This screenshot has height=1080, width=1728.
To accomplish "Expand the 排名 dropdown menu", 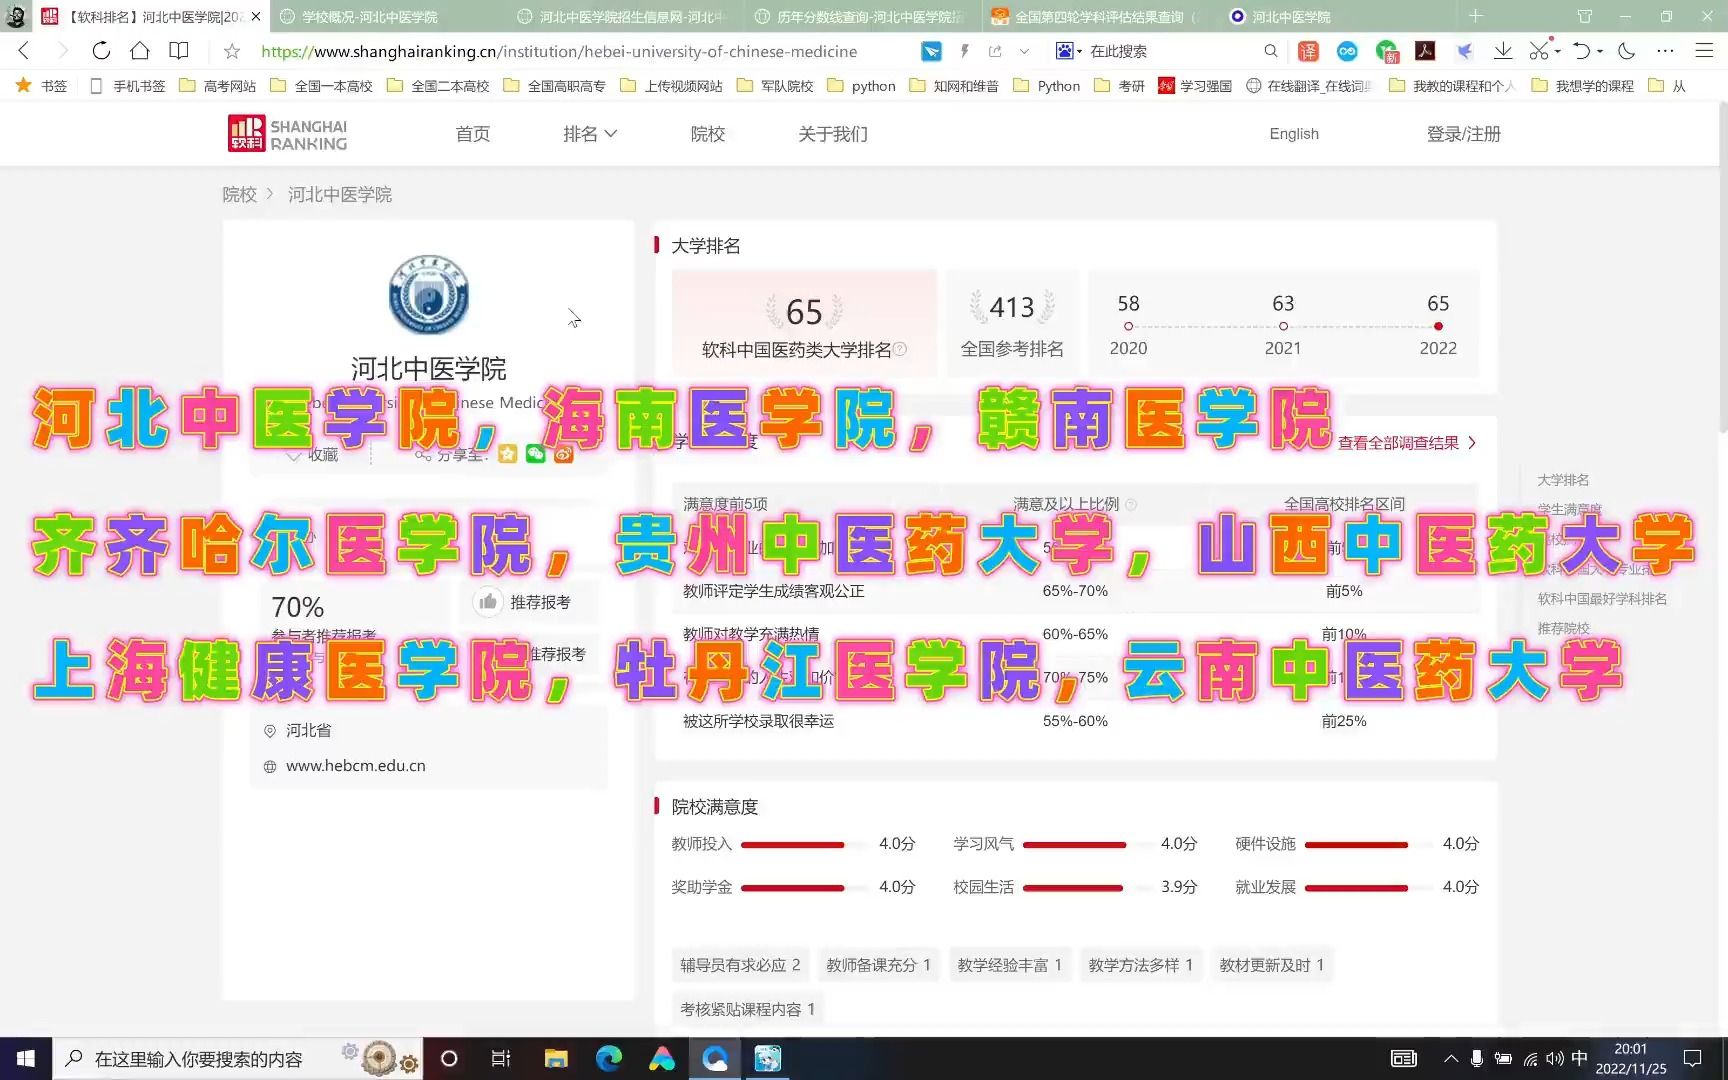I will click(x=590, y=134).
